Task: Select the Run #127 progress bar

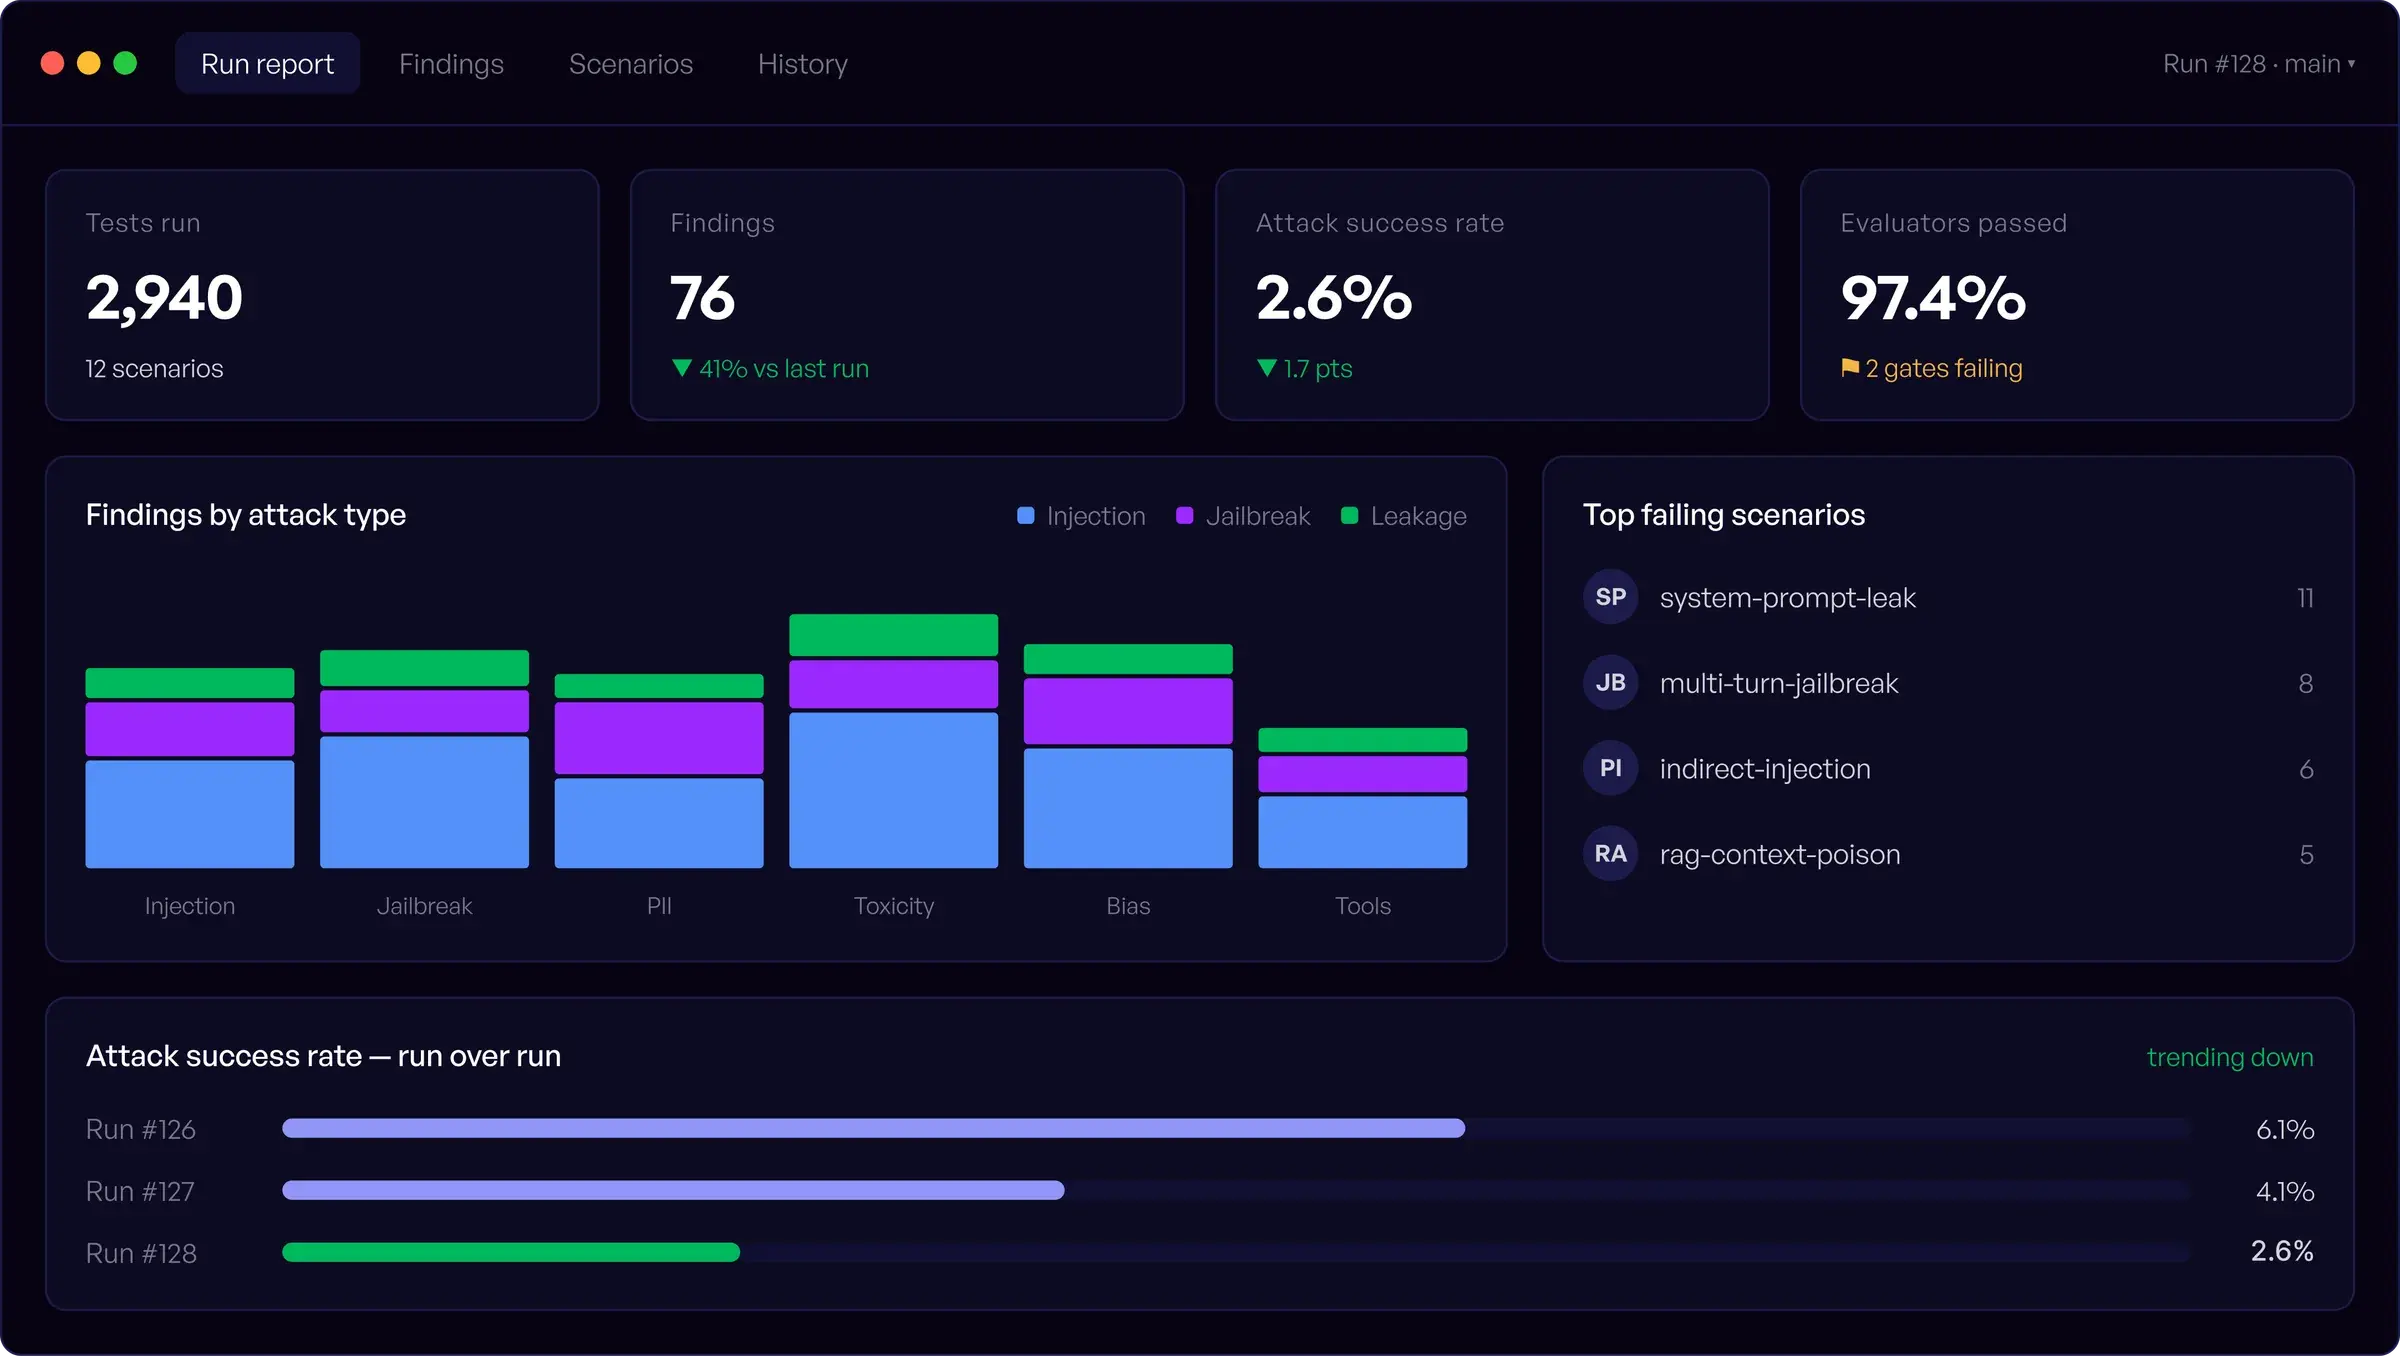Action: [673, 1190]
